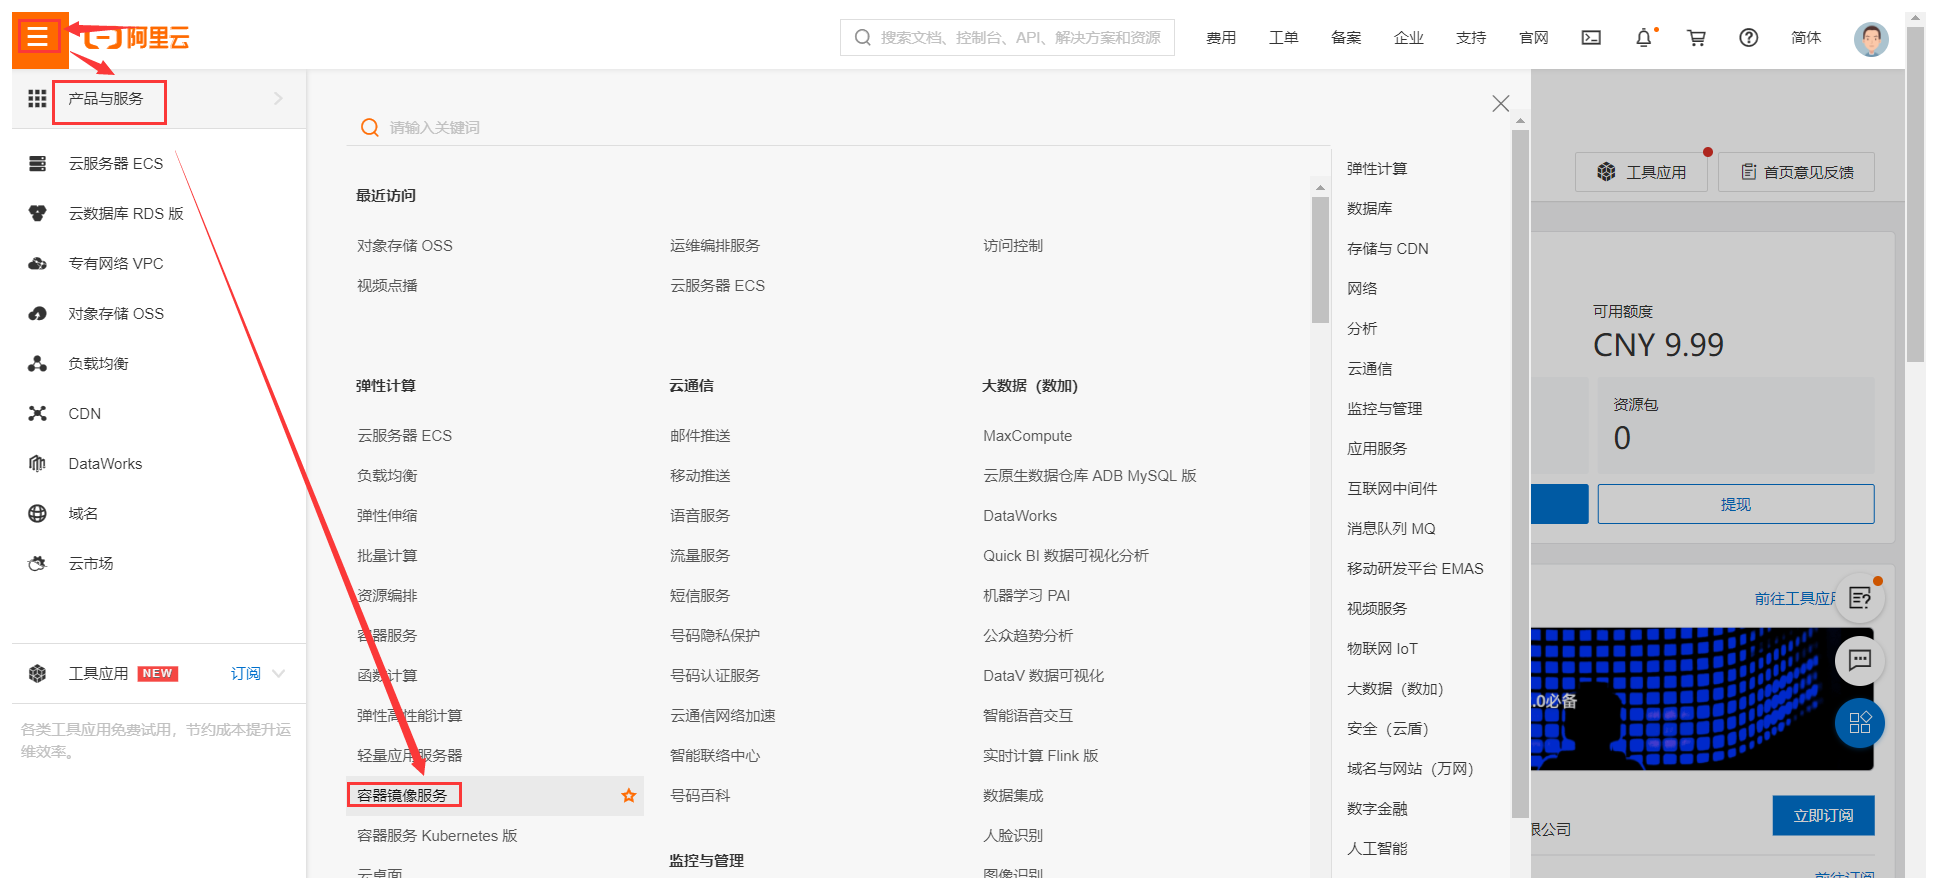Close the products panel with X

[x=1500, y=103]
